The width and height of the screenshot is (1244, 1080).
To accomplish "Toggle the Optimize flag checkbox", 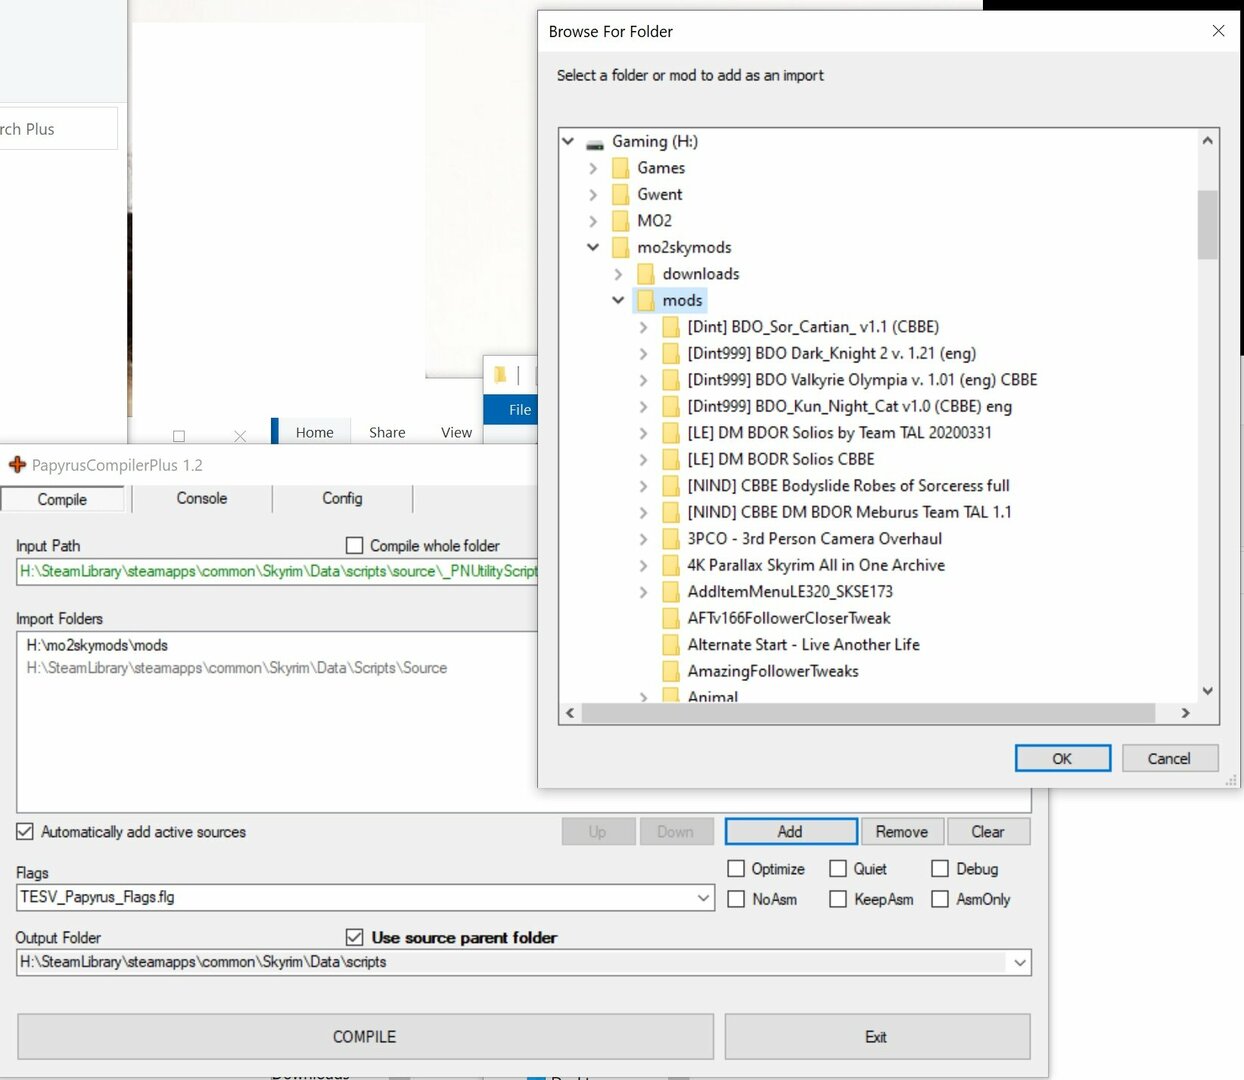I will click(x=736, y=868).
